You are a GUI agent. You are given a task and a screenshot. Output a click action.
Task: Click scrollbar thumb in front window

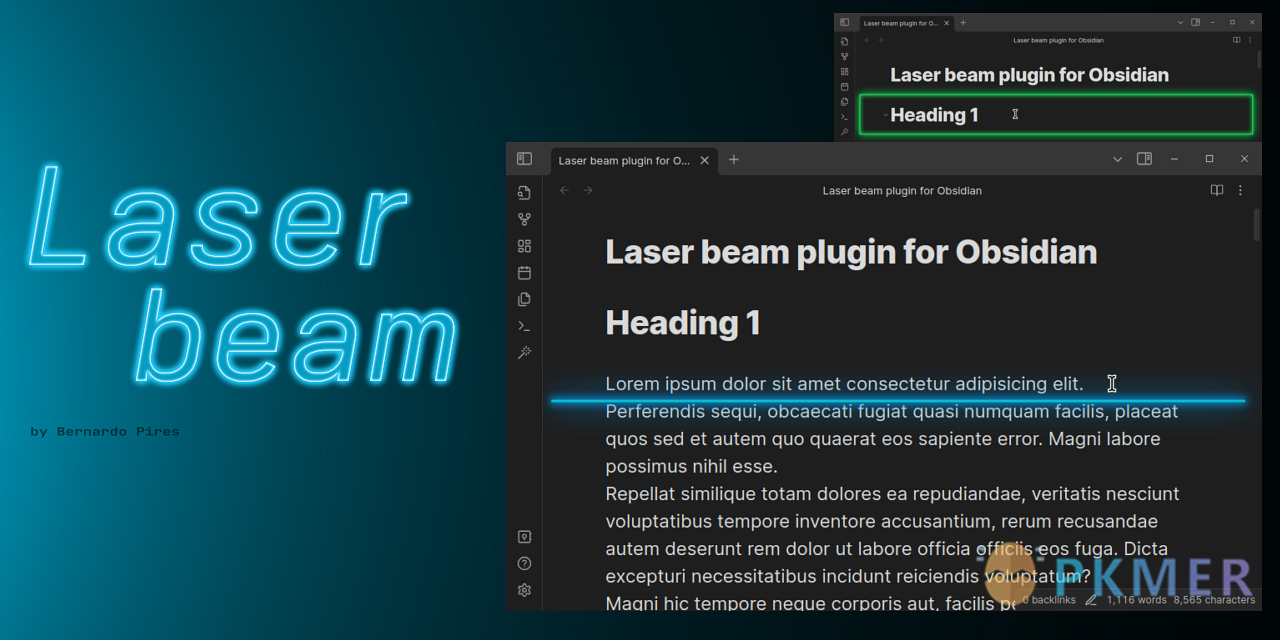click(1257, 224)
